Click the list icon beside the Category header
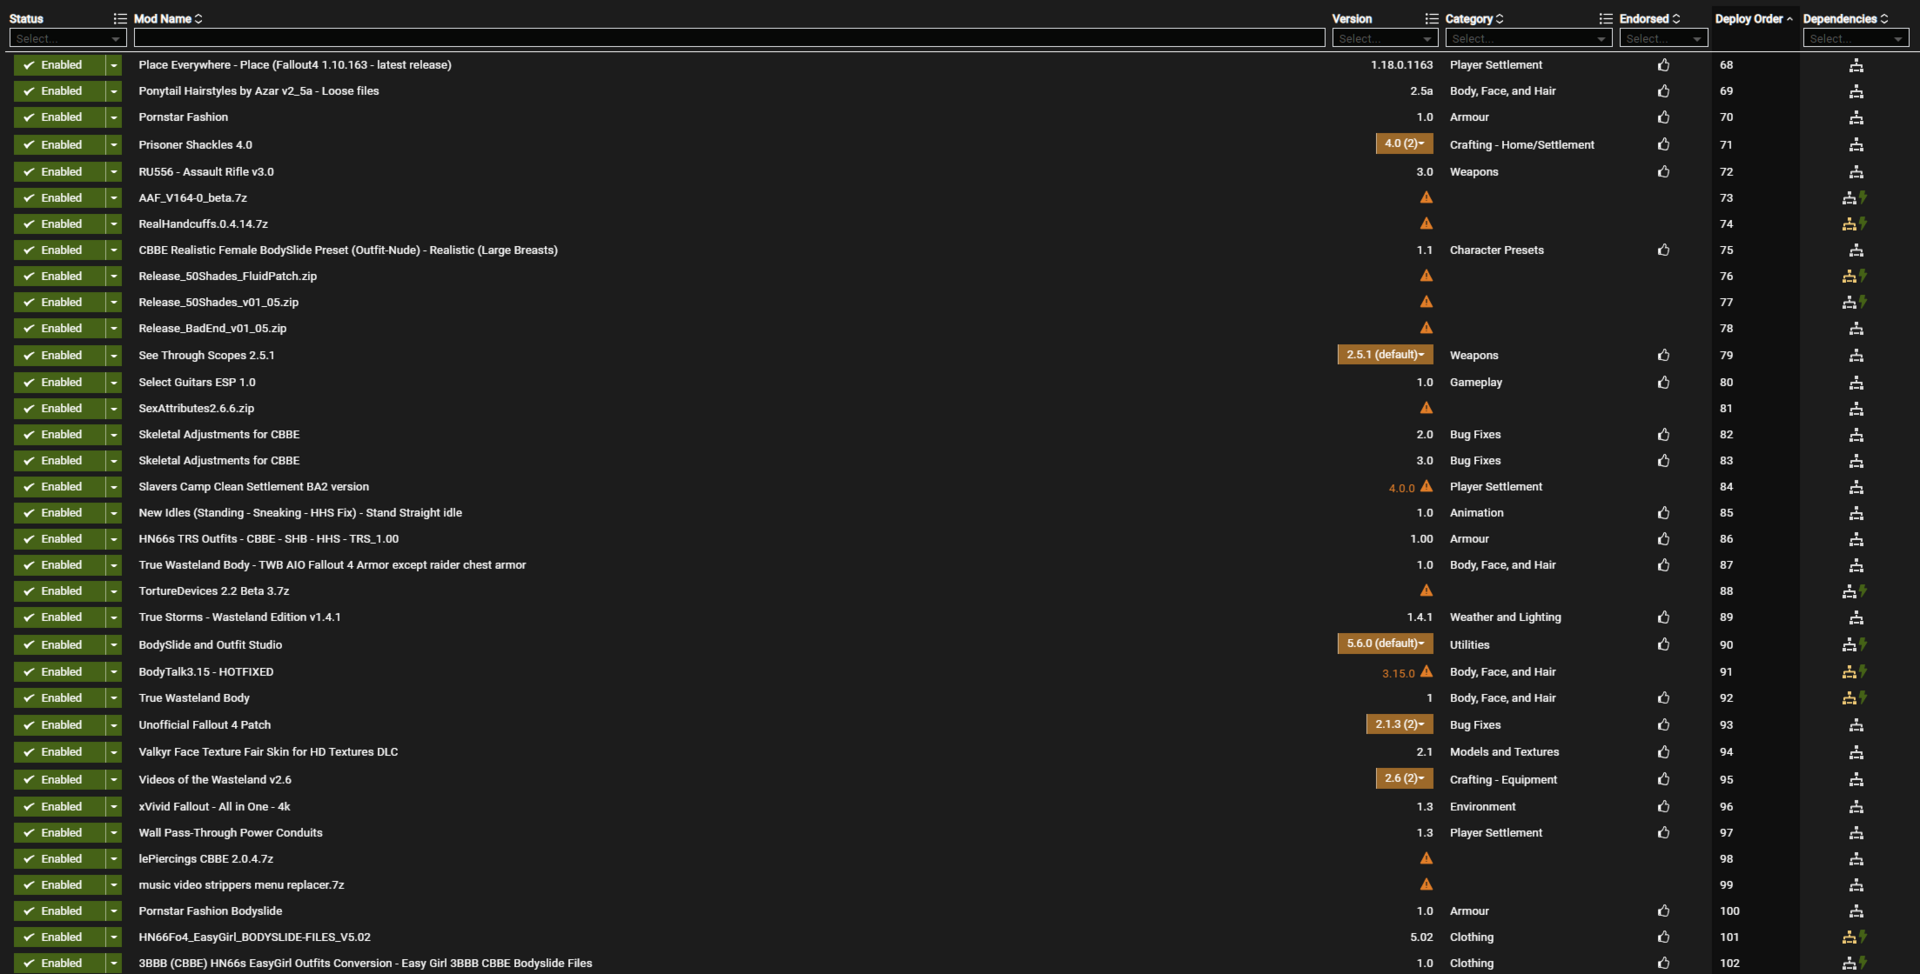 [x=1605, y=19]
